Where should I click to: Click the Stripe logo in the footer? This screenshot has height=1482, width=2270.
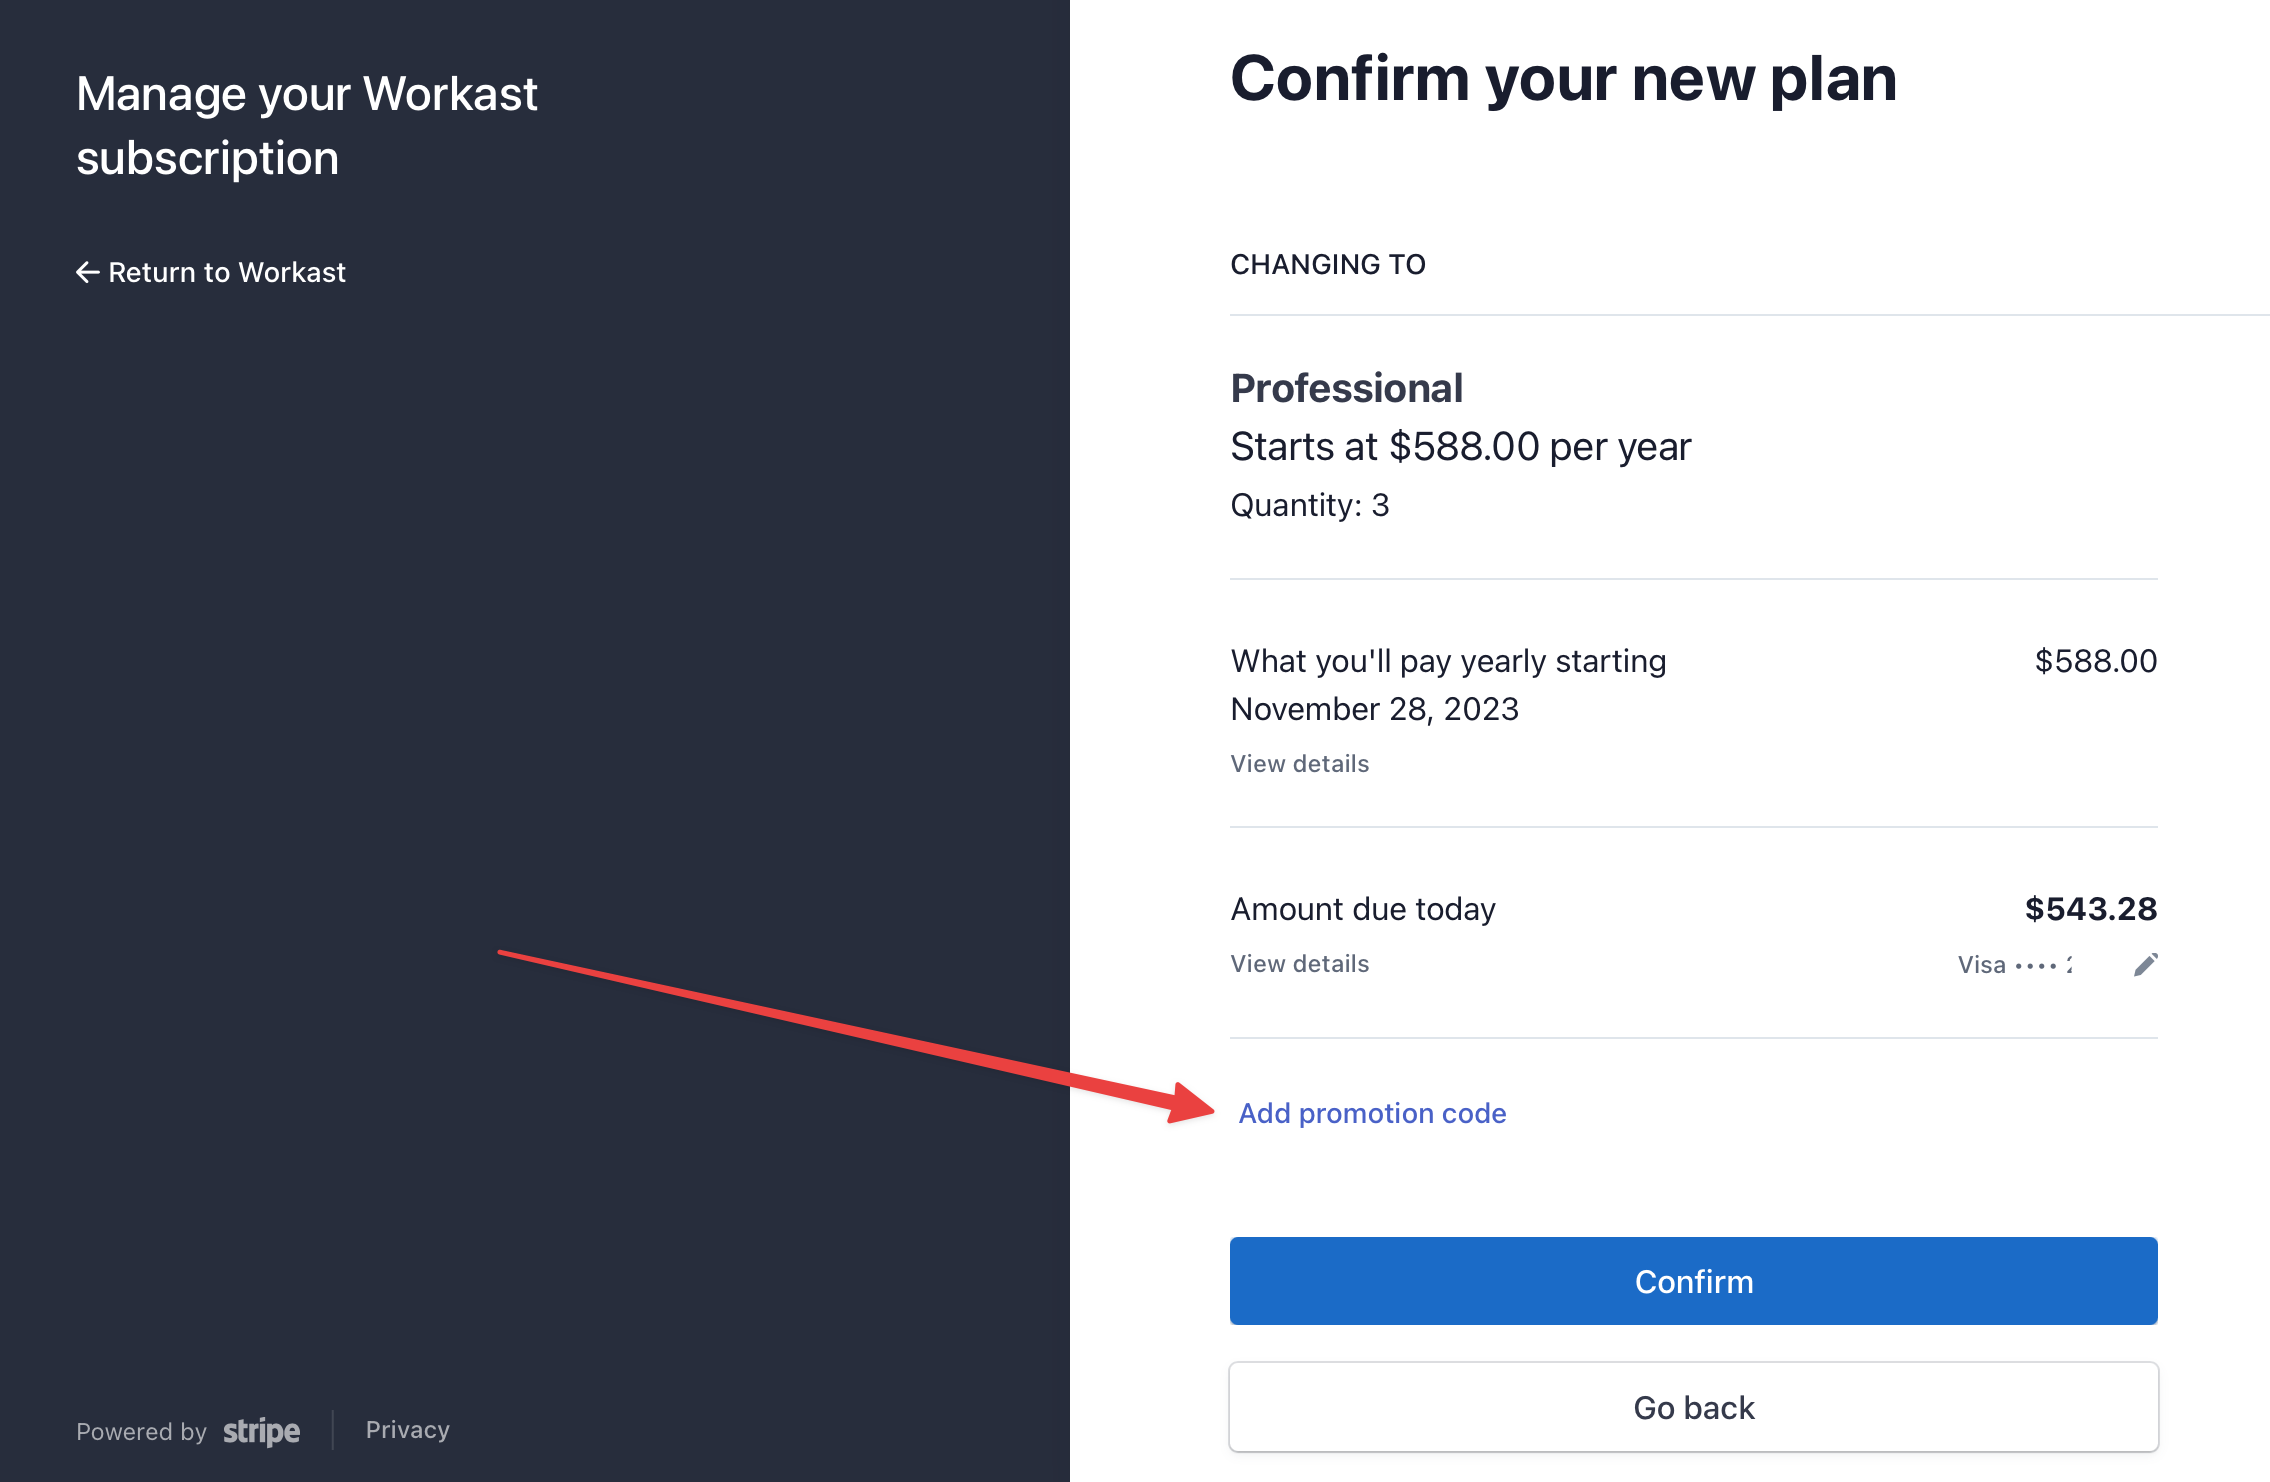click(261, 1431)
